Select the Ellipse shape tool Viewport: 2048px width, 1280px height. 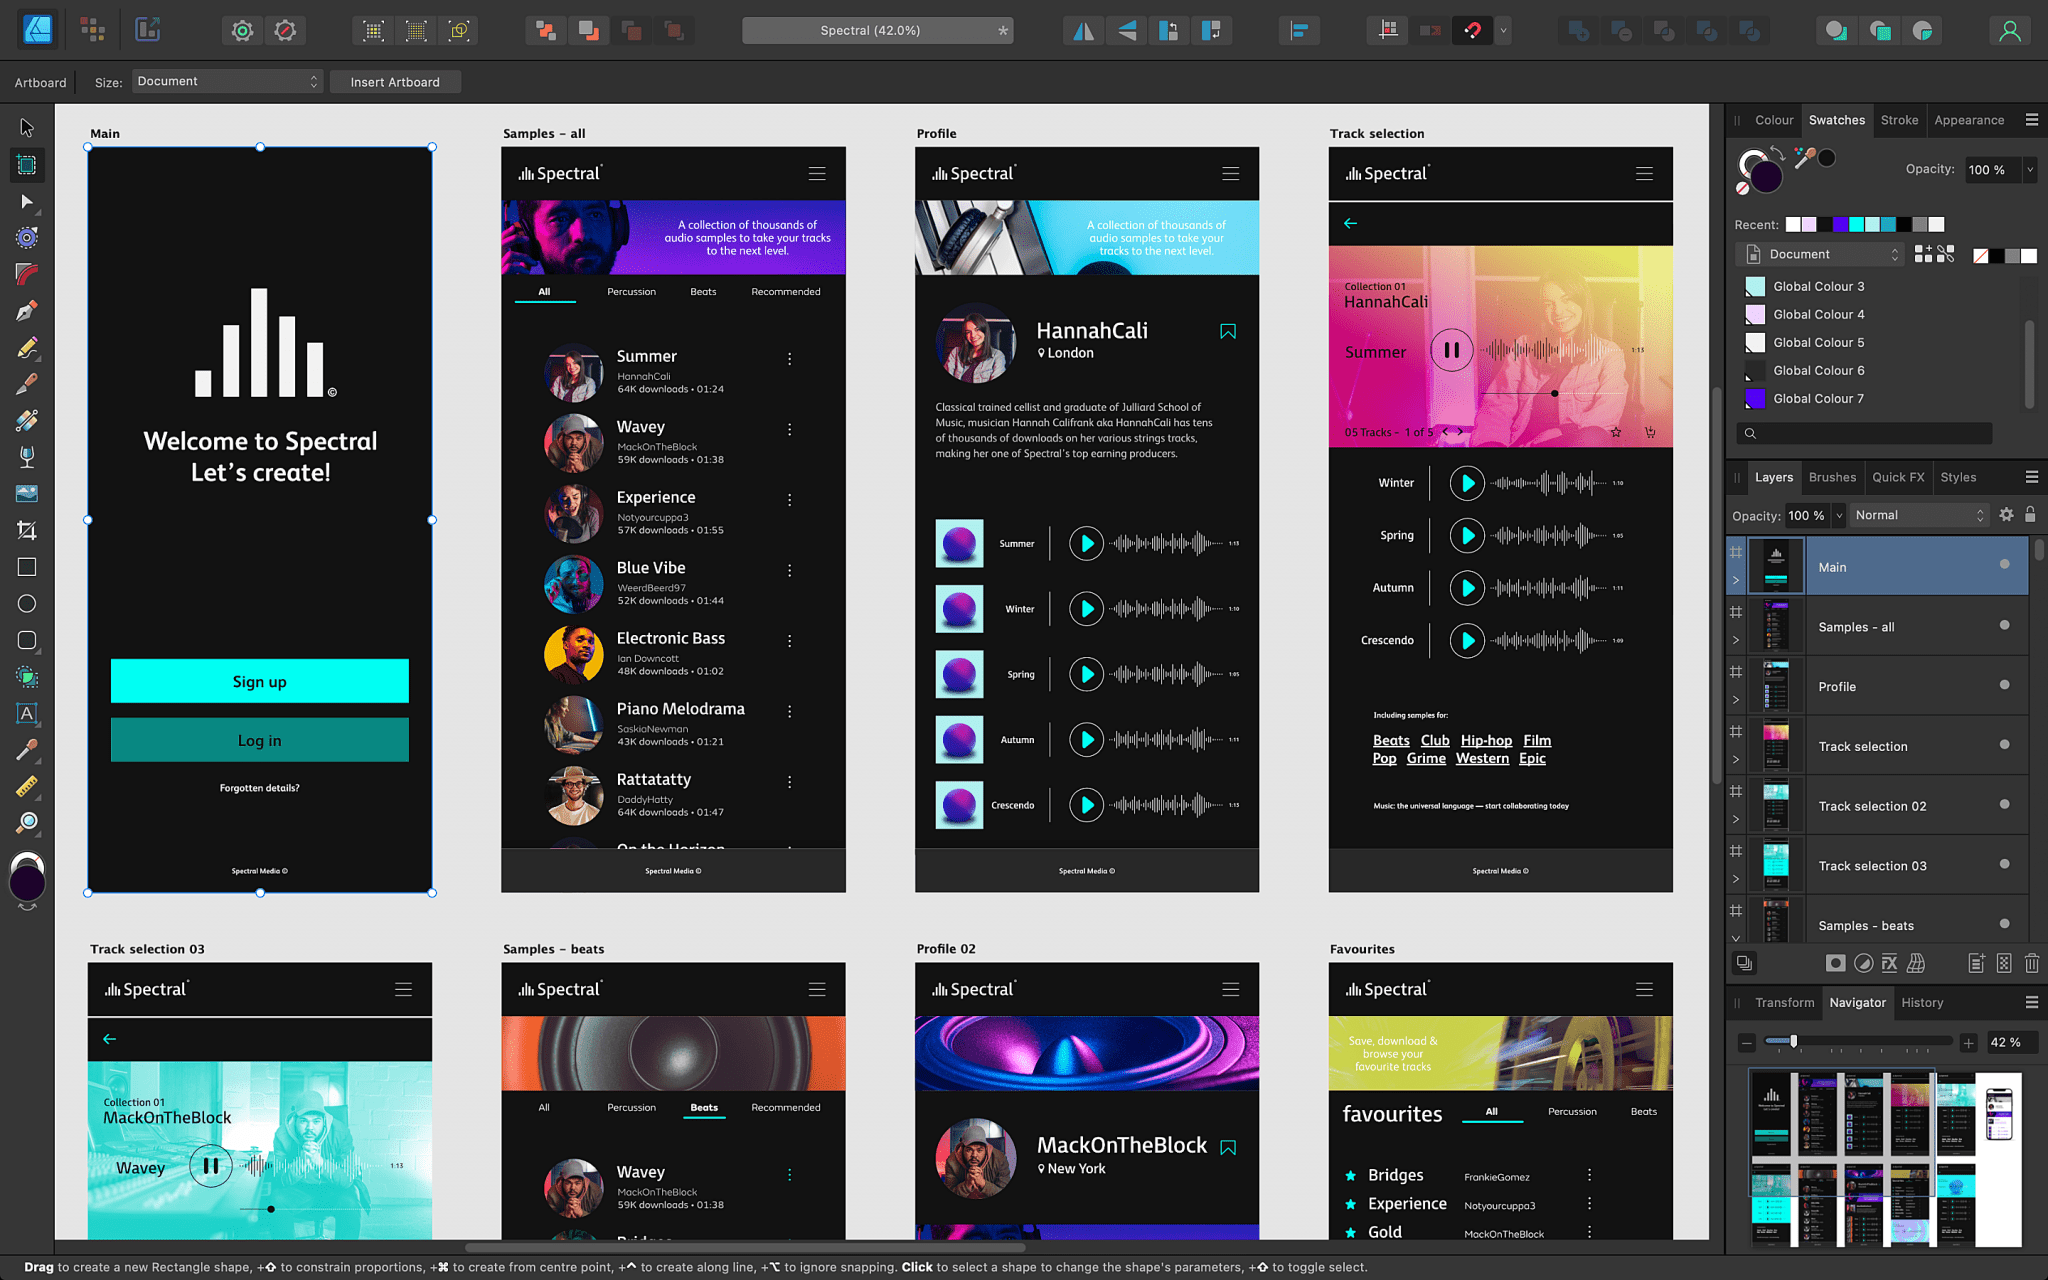[27, 603]
